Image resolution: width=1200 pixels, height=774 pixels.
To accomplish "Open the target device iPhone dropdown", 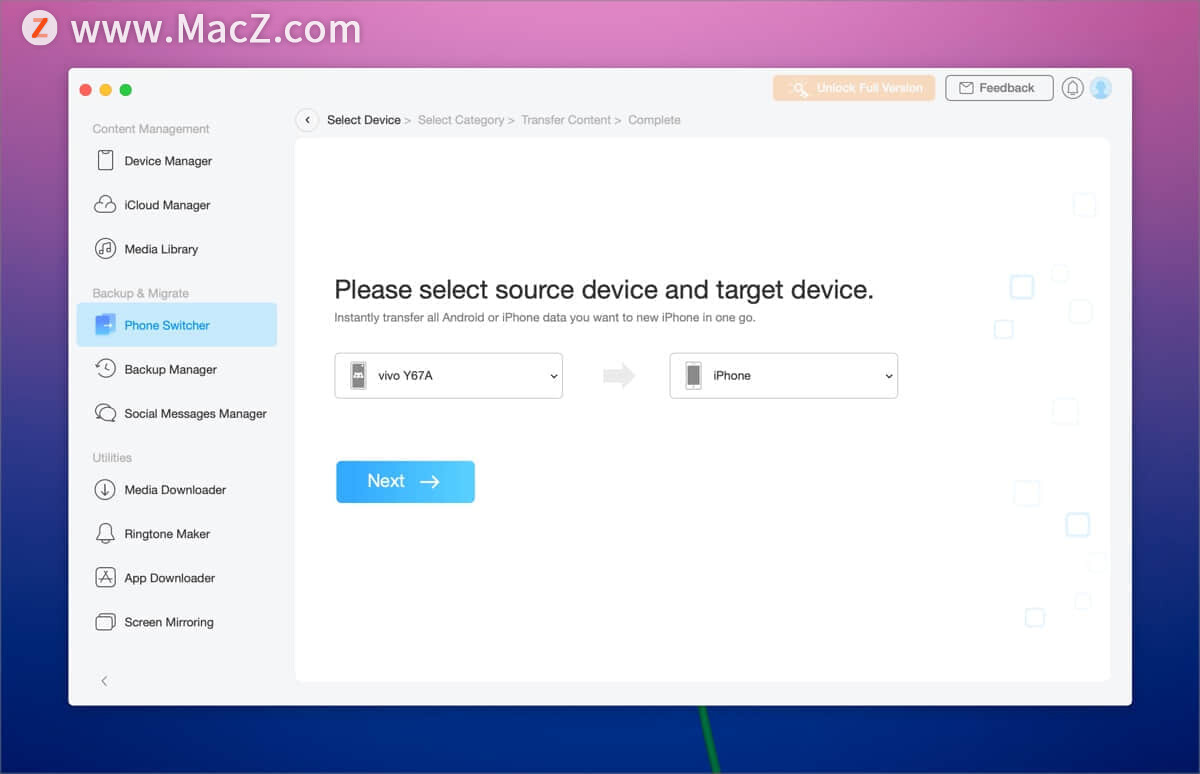I will 783,376.
